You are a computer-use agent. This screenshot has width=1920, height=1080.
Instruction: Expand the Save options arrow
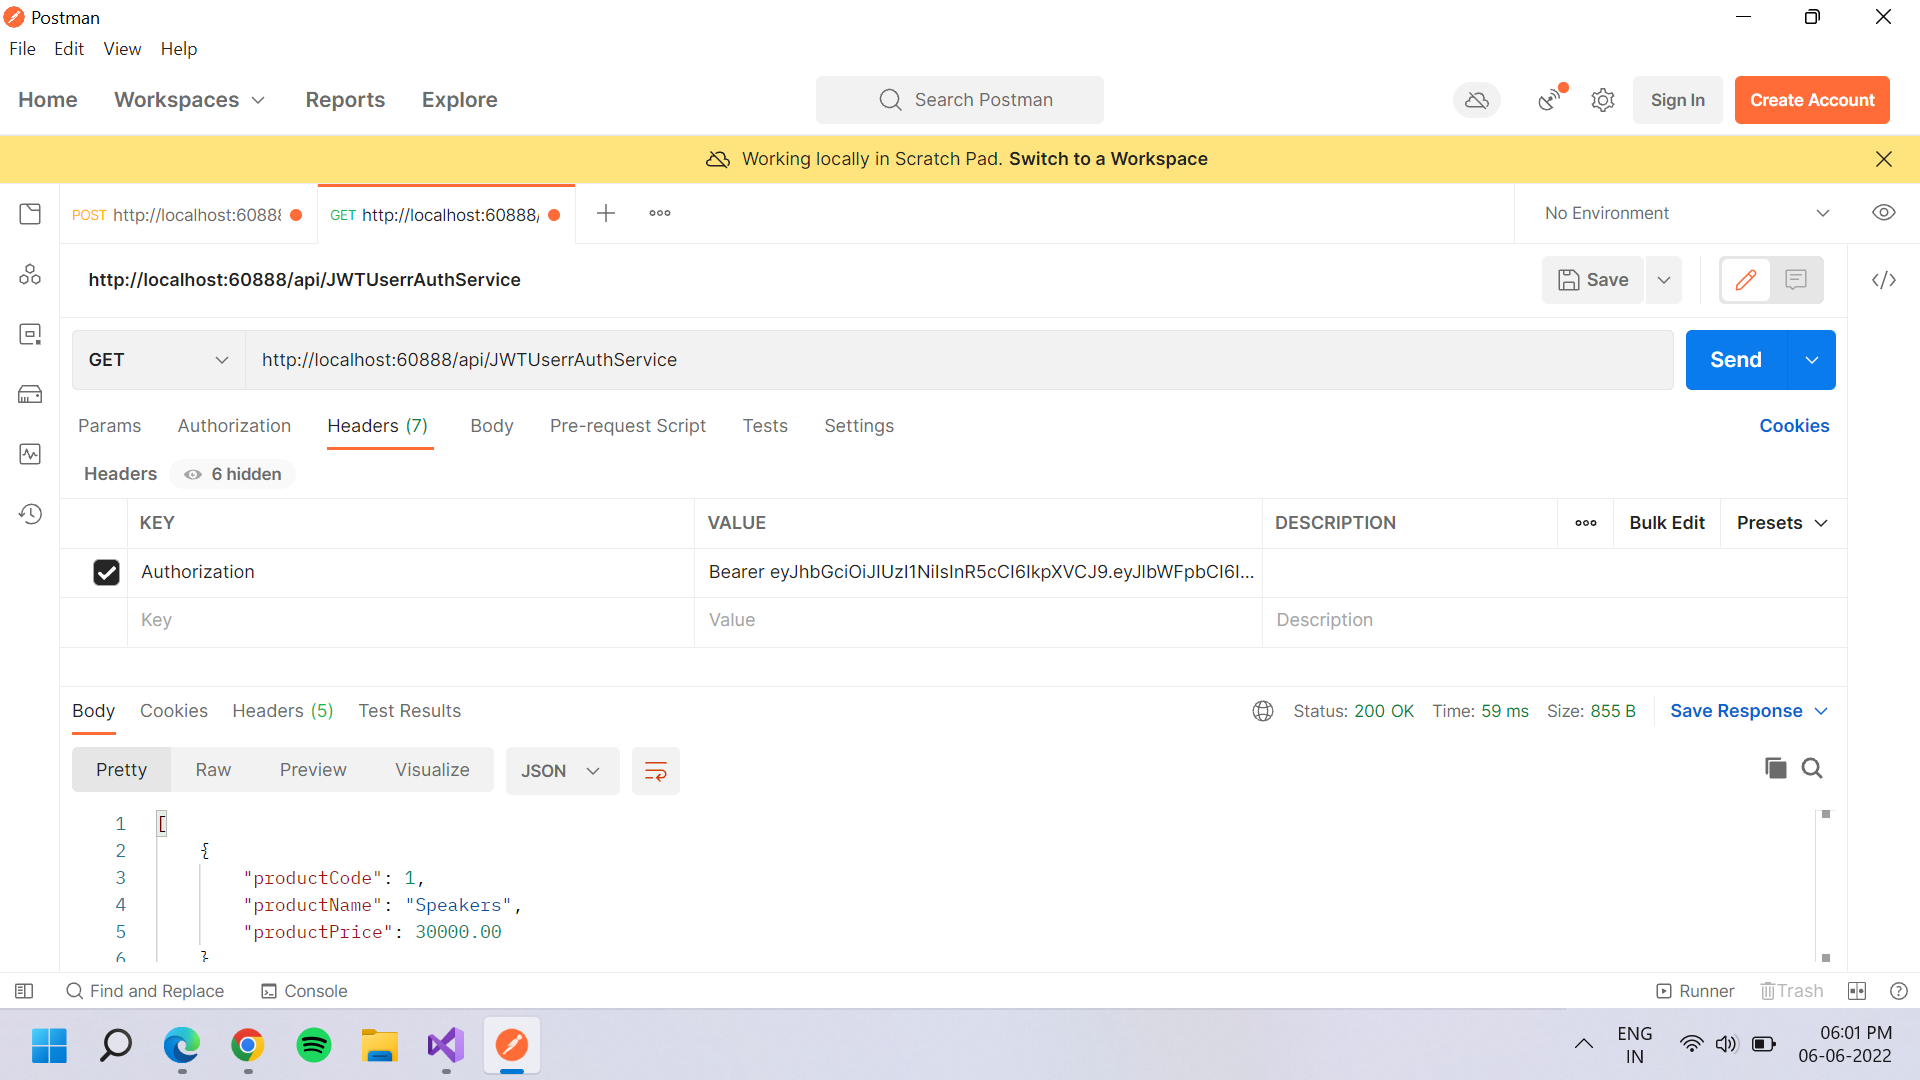click(1664, 280)
